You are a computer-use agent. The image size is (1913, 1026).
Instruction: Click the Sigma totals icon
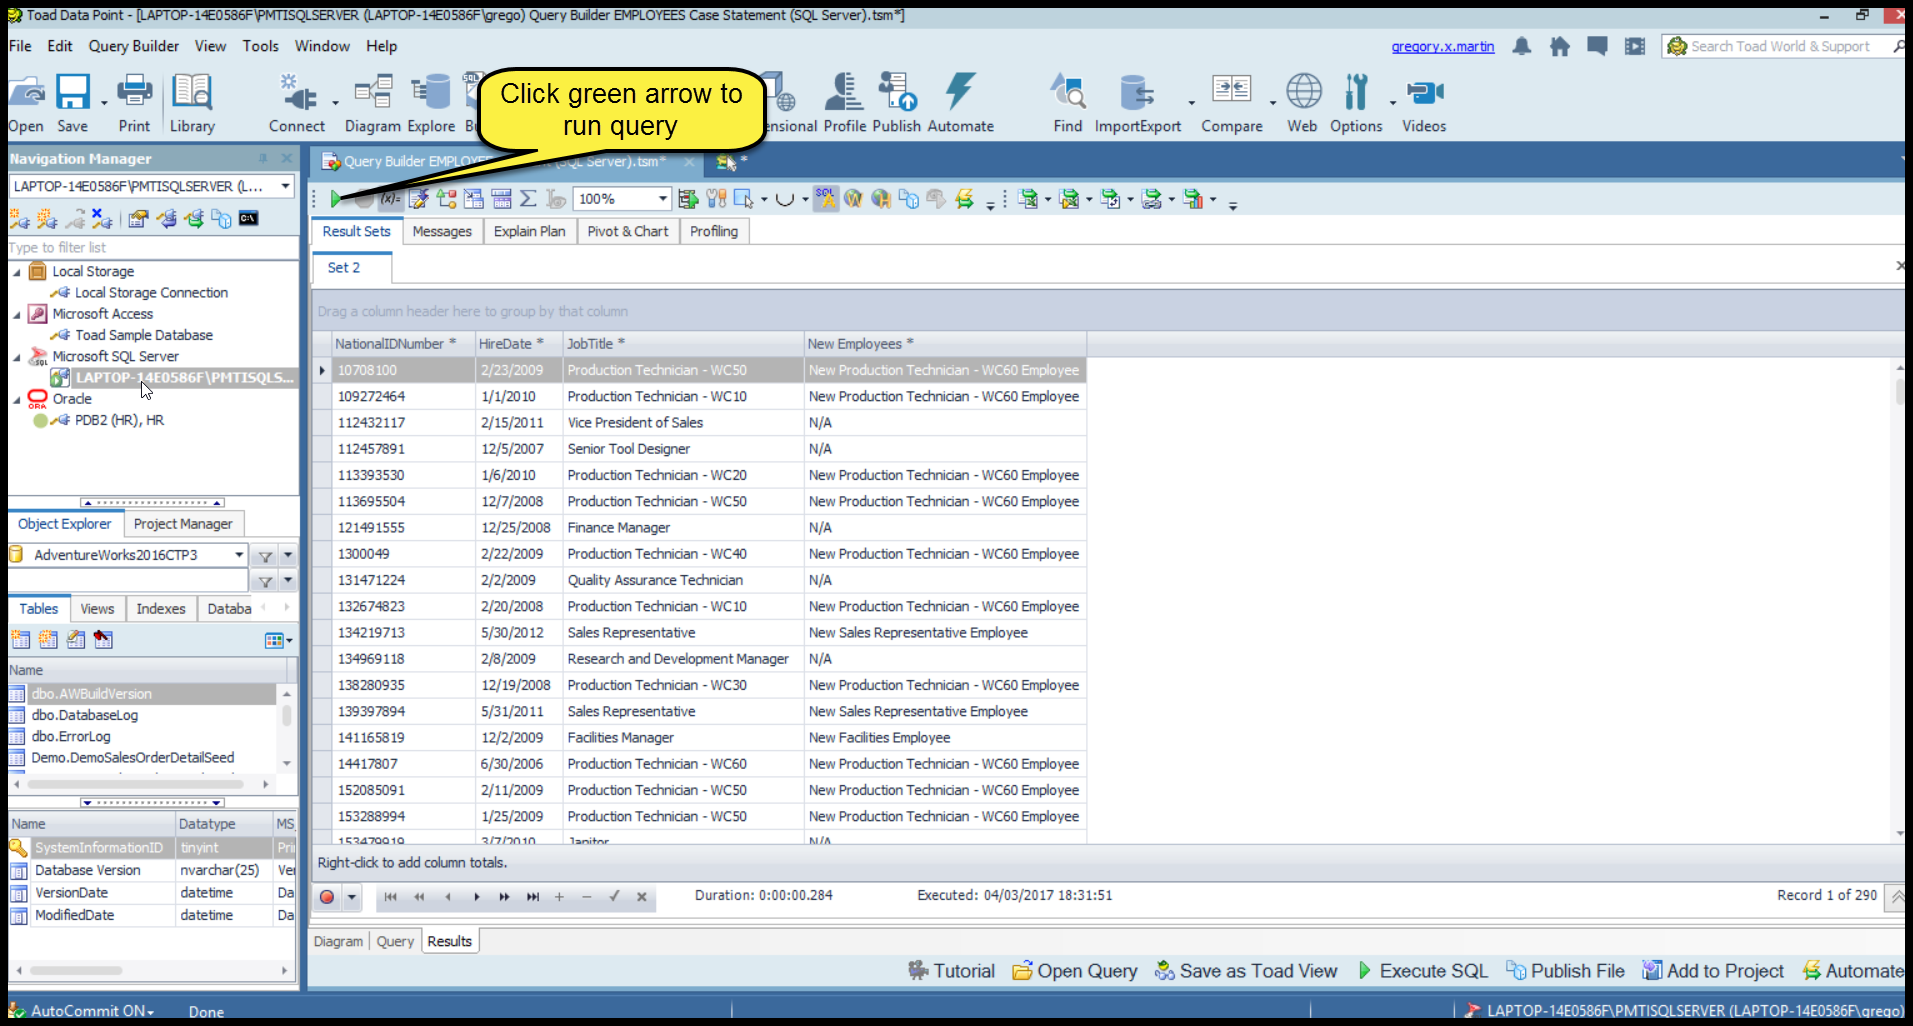click(528, 199)
